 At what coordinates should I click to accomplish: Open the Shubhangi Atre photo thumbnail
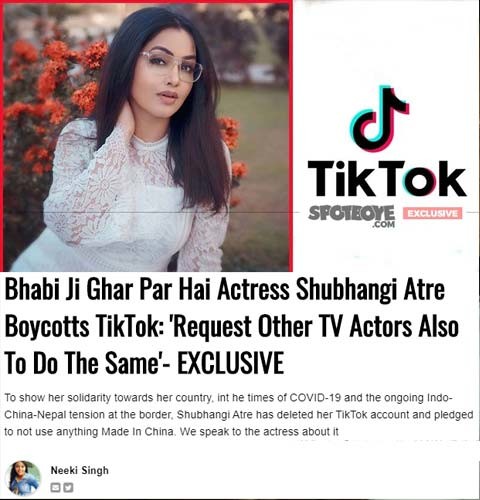coord(147,137)
